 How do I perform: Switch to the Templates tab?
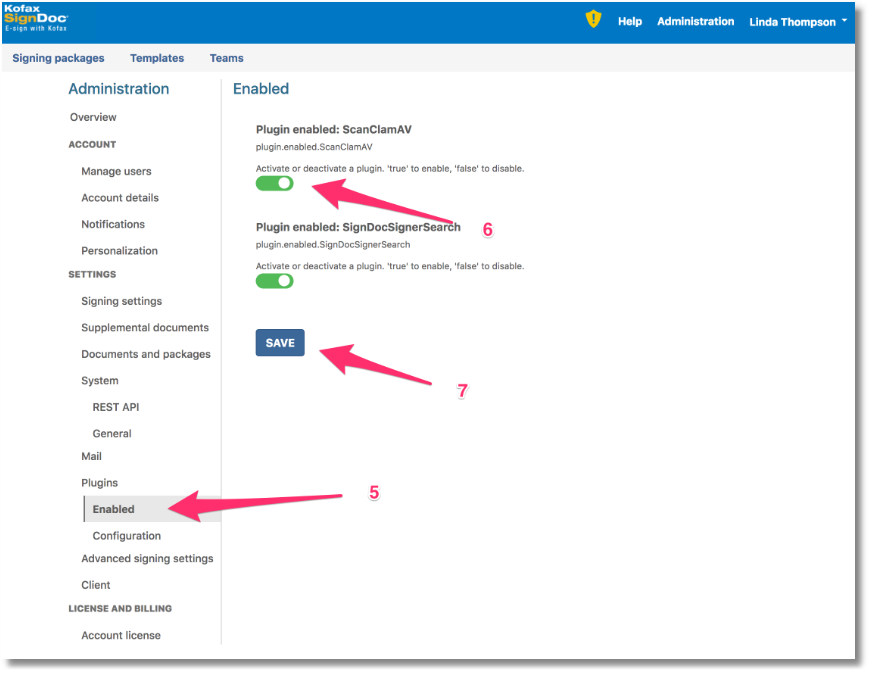pyautogui.click(x=157, y=58)
